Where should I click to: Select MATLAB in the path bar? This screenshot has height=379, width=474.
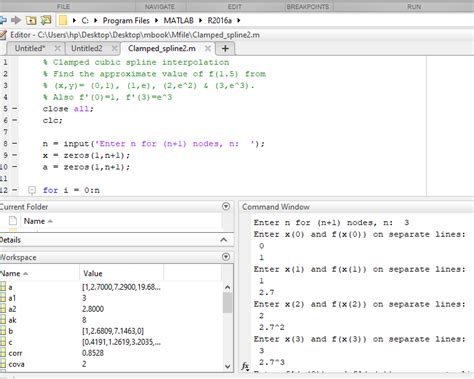[178, 21]
